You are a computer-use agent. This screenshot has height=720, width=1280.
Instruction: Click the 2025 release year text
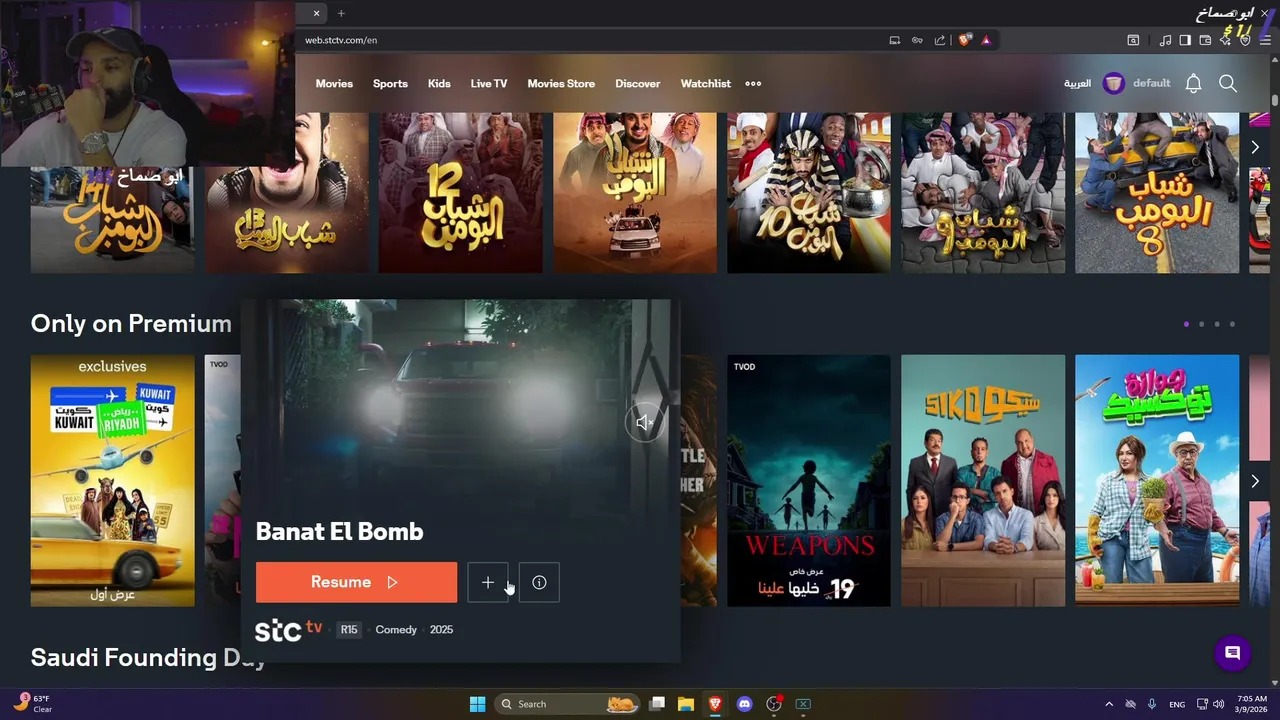tap(441, 630)
